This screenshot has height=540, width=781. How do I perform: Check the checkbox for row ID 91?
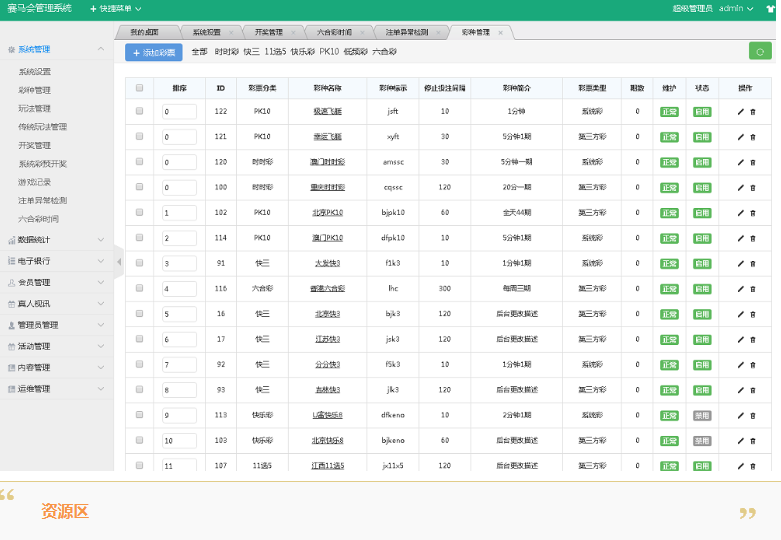click(x=139, y=263)
